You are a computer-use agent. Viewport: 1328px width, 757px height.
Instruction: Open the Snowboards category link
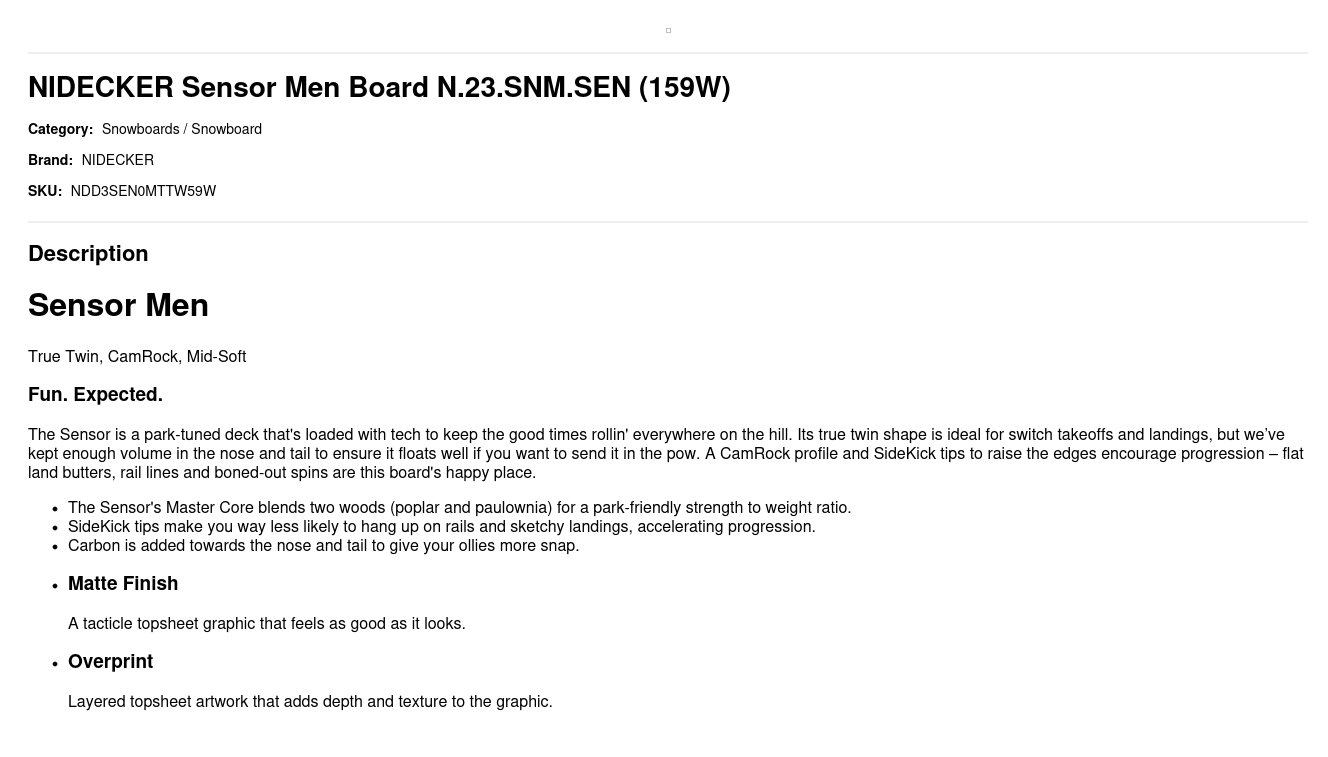[140, 129]
